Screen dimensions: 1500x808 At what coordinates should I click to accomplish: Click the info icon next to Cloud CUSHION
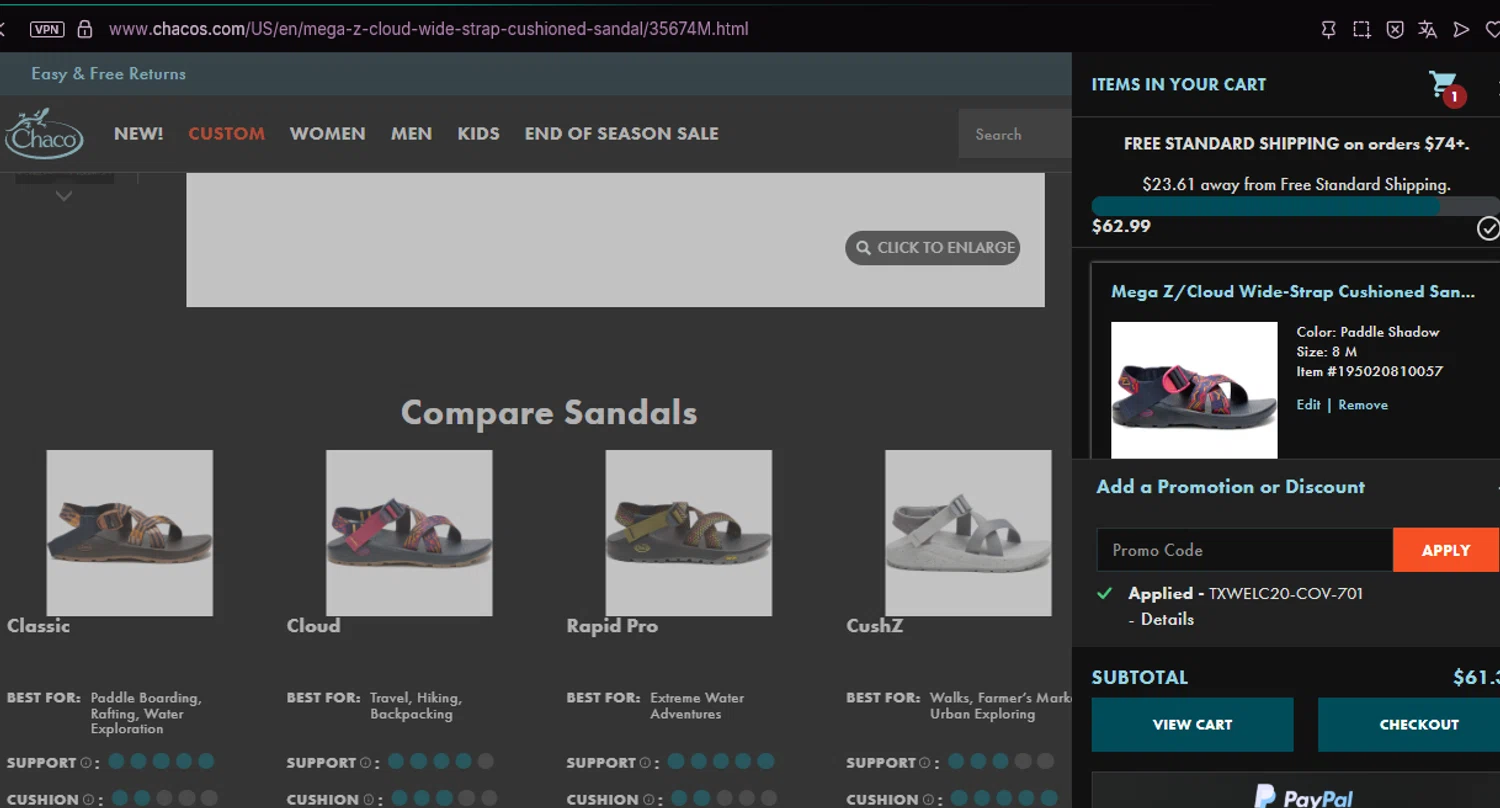(368, 799)
